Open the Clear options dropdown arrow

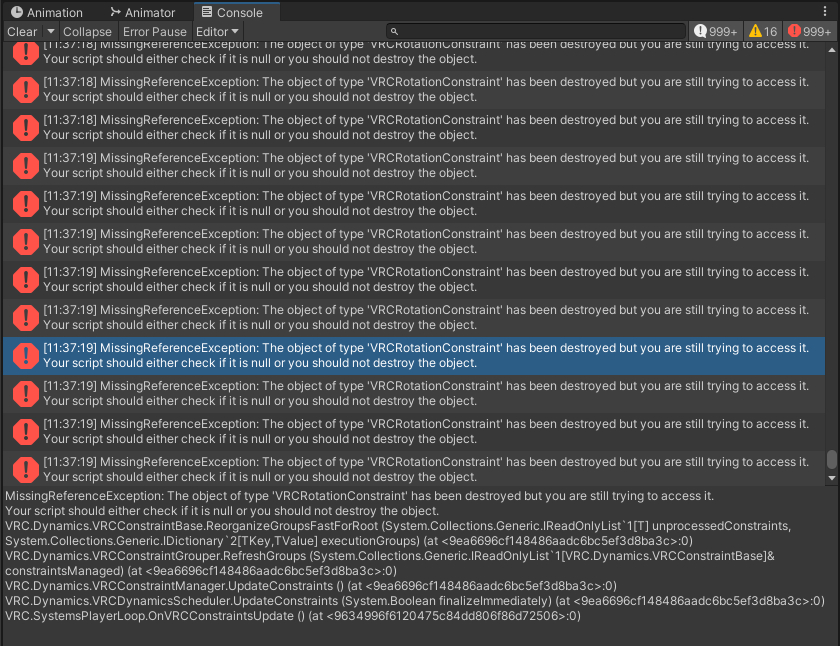[50, 31]
